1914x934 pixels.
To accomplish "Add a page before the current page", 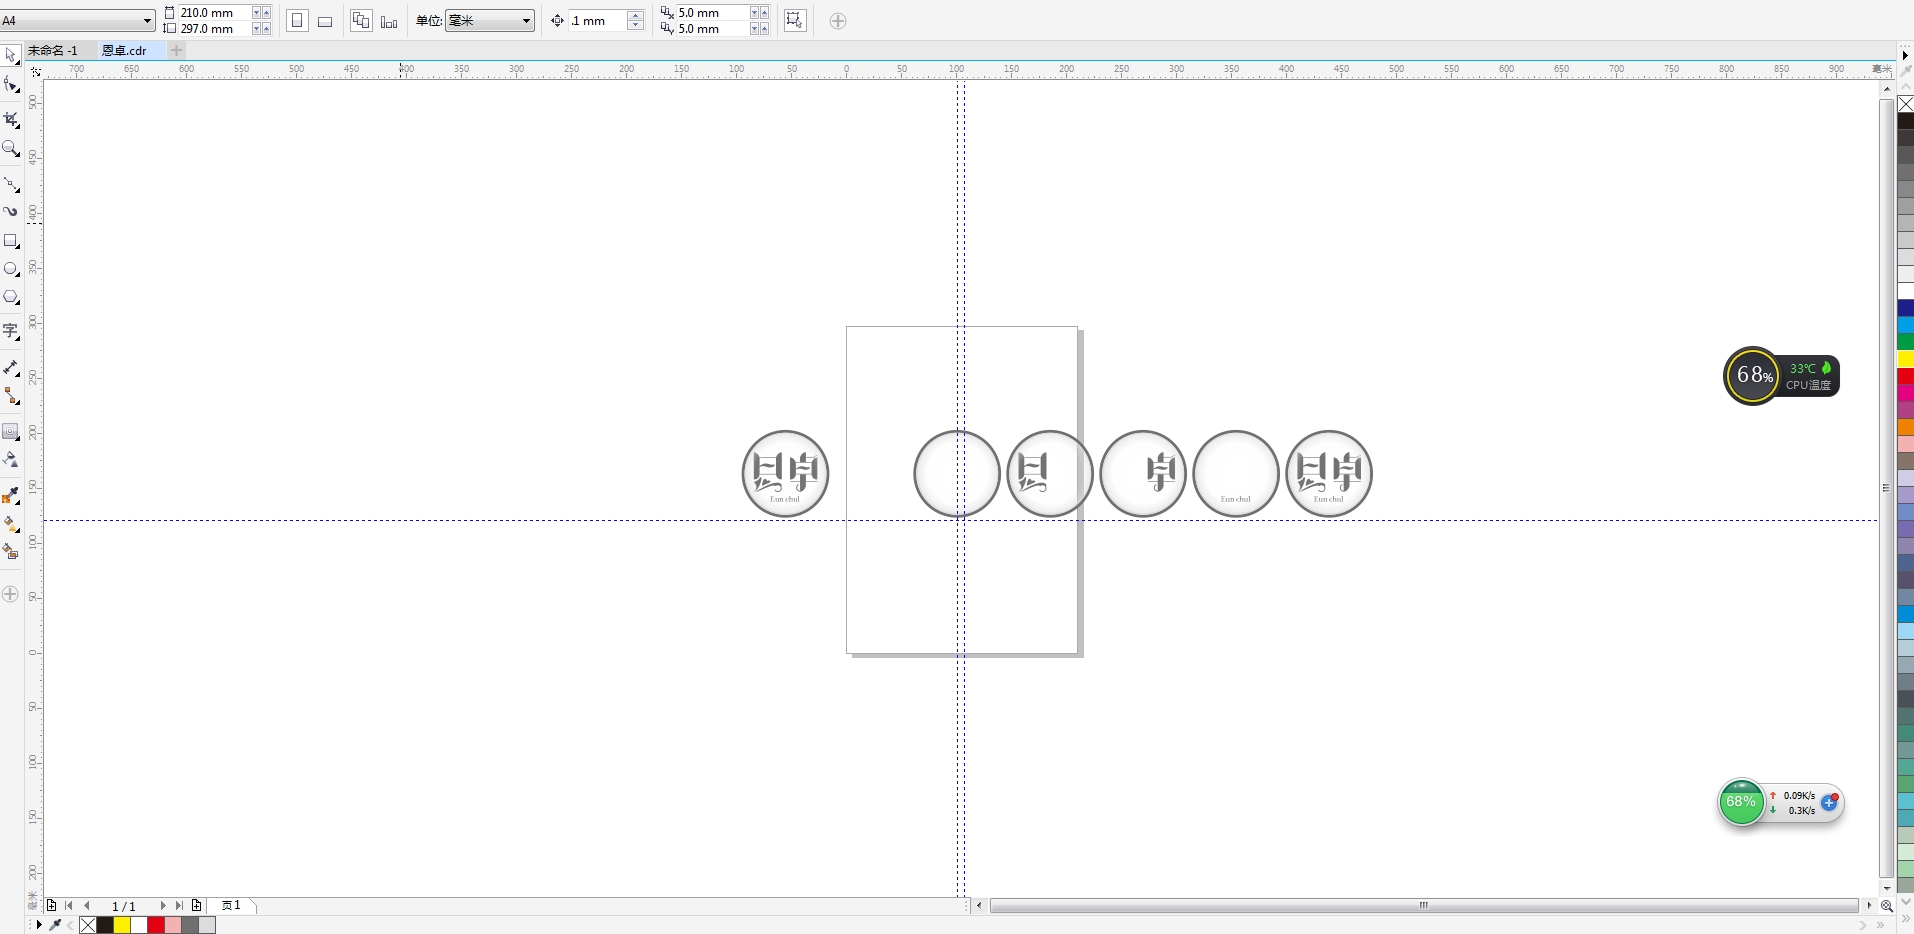I will [51, 905].
